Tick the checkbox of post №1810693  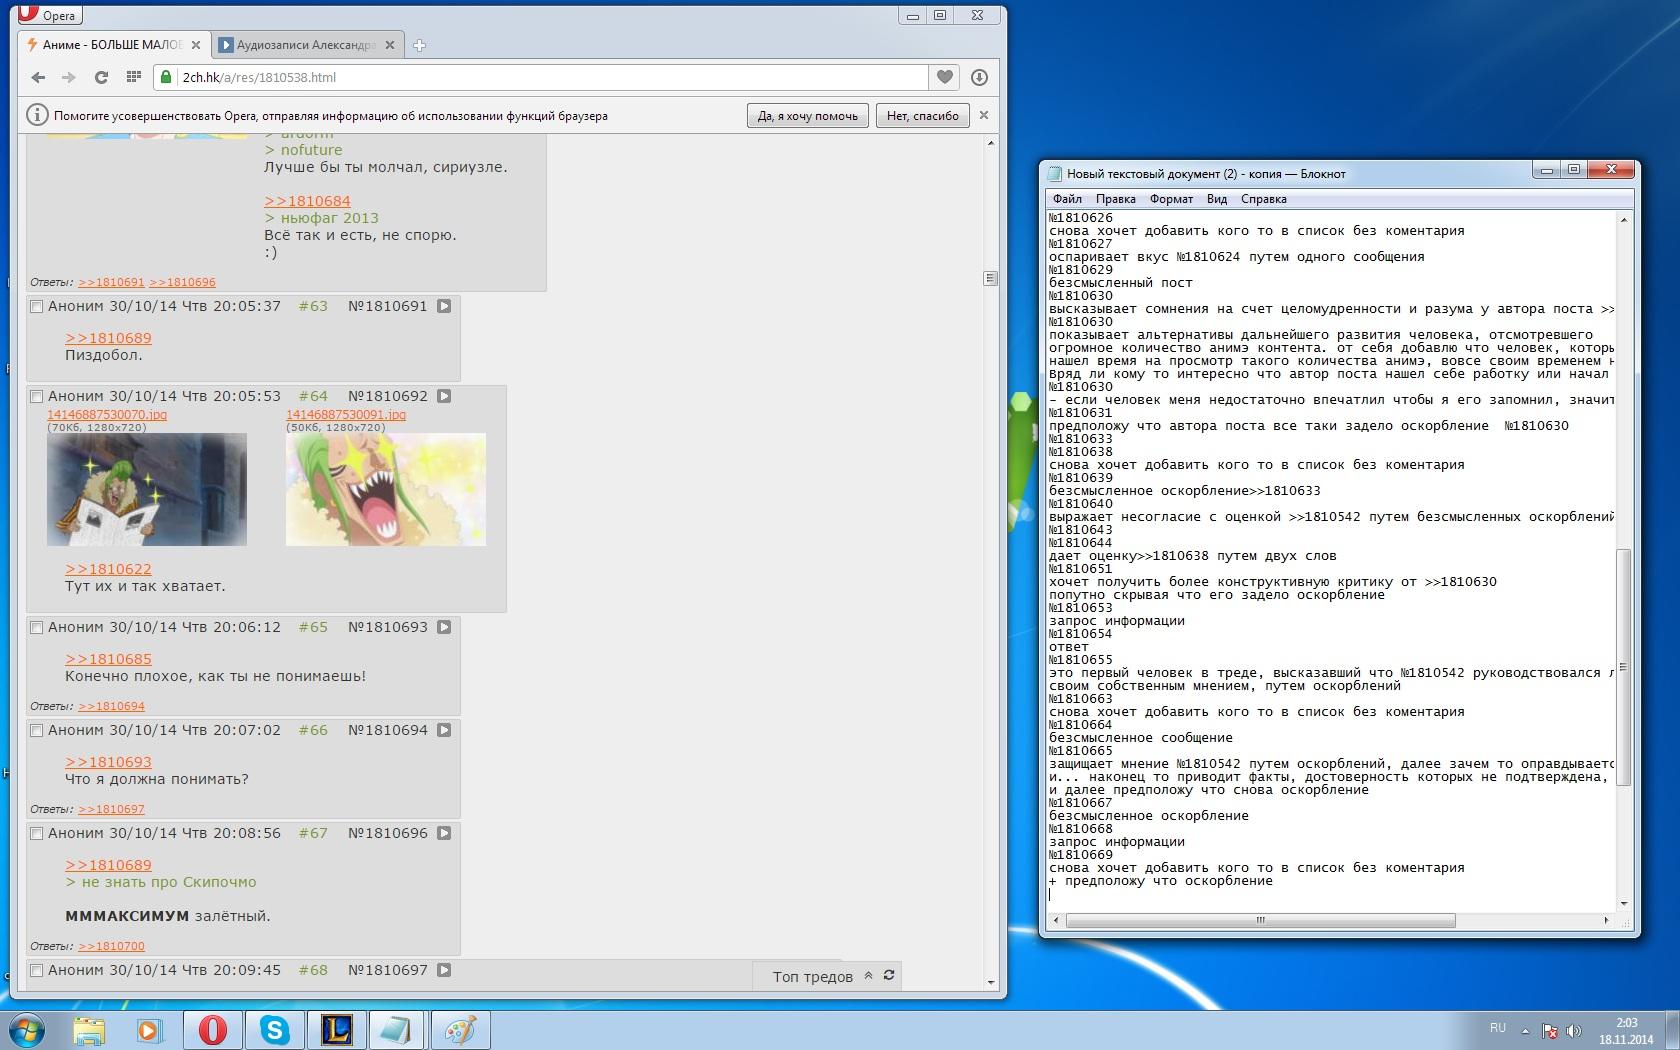37,628
